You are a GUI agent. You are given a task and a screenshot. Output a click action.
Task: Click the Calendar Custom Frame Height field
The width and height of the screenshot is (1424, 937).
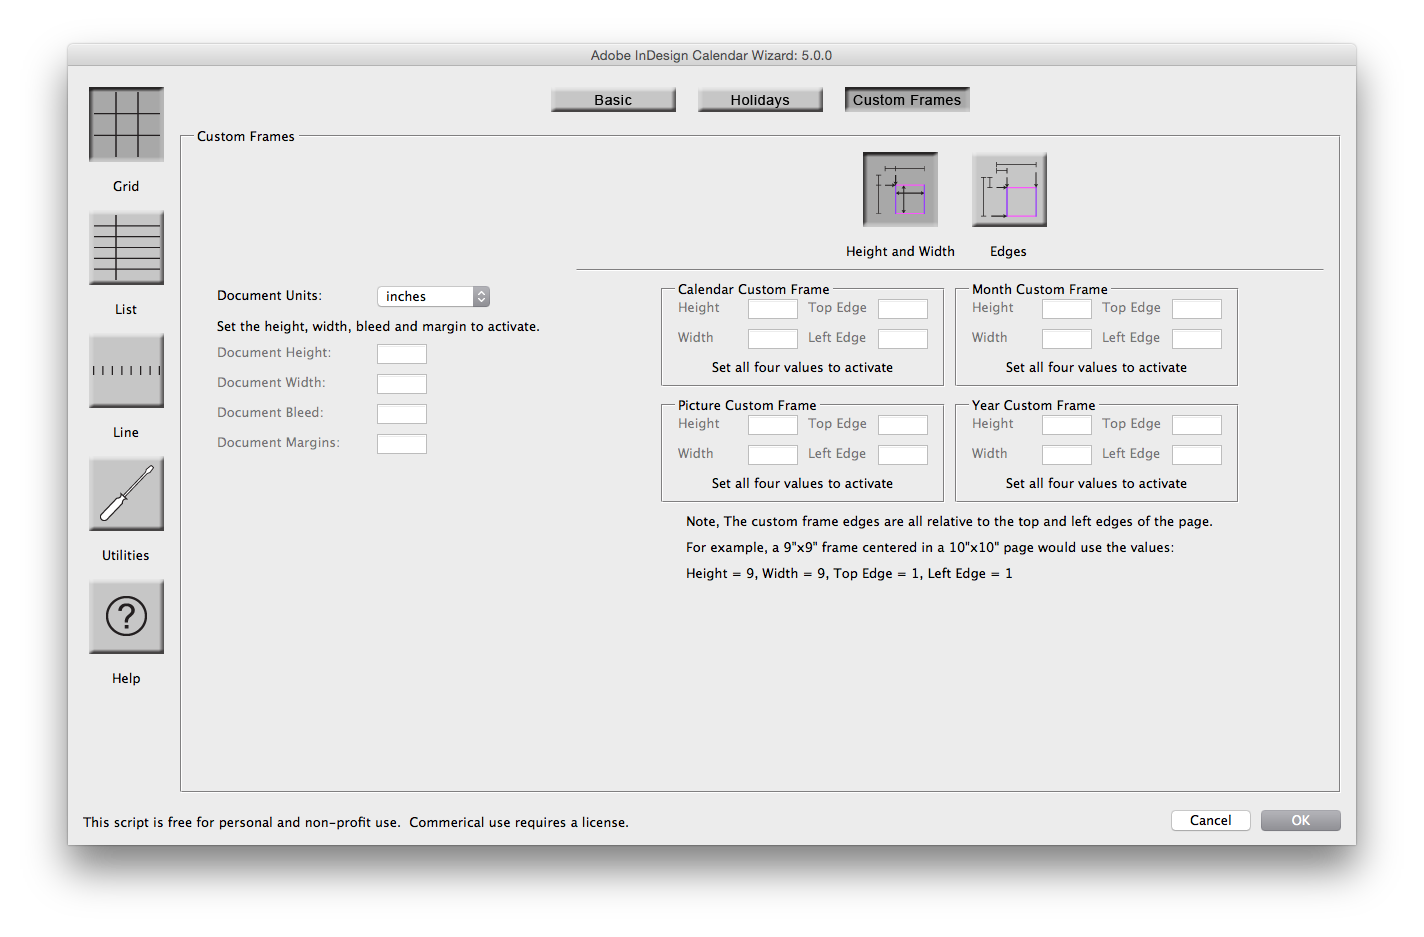click(772, 308)
